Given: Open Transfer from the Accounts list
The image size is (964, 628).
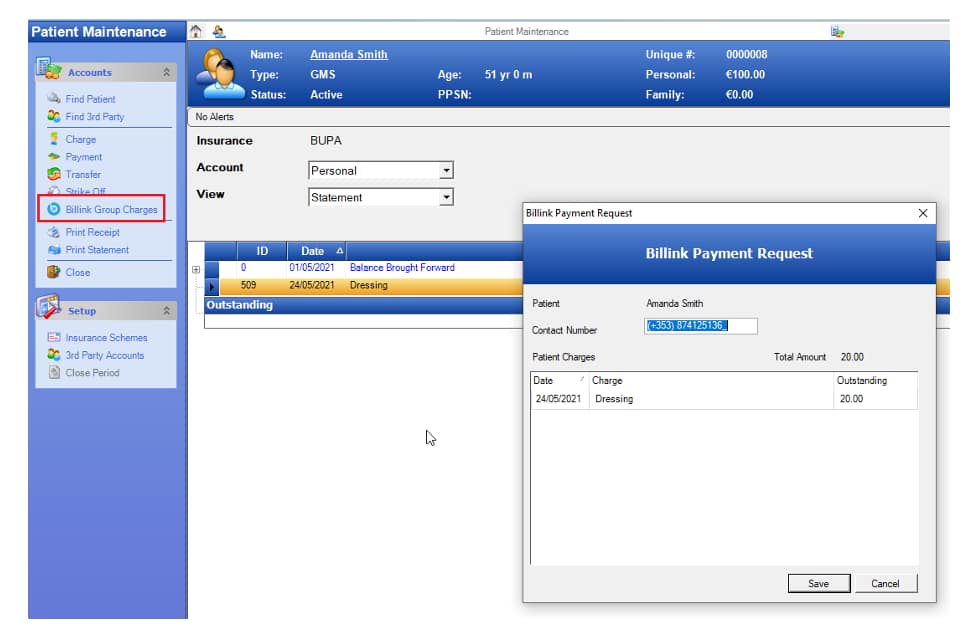Looking at the screenshot, I should (83, 175).
